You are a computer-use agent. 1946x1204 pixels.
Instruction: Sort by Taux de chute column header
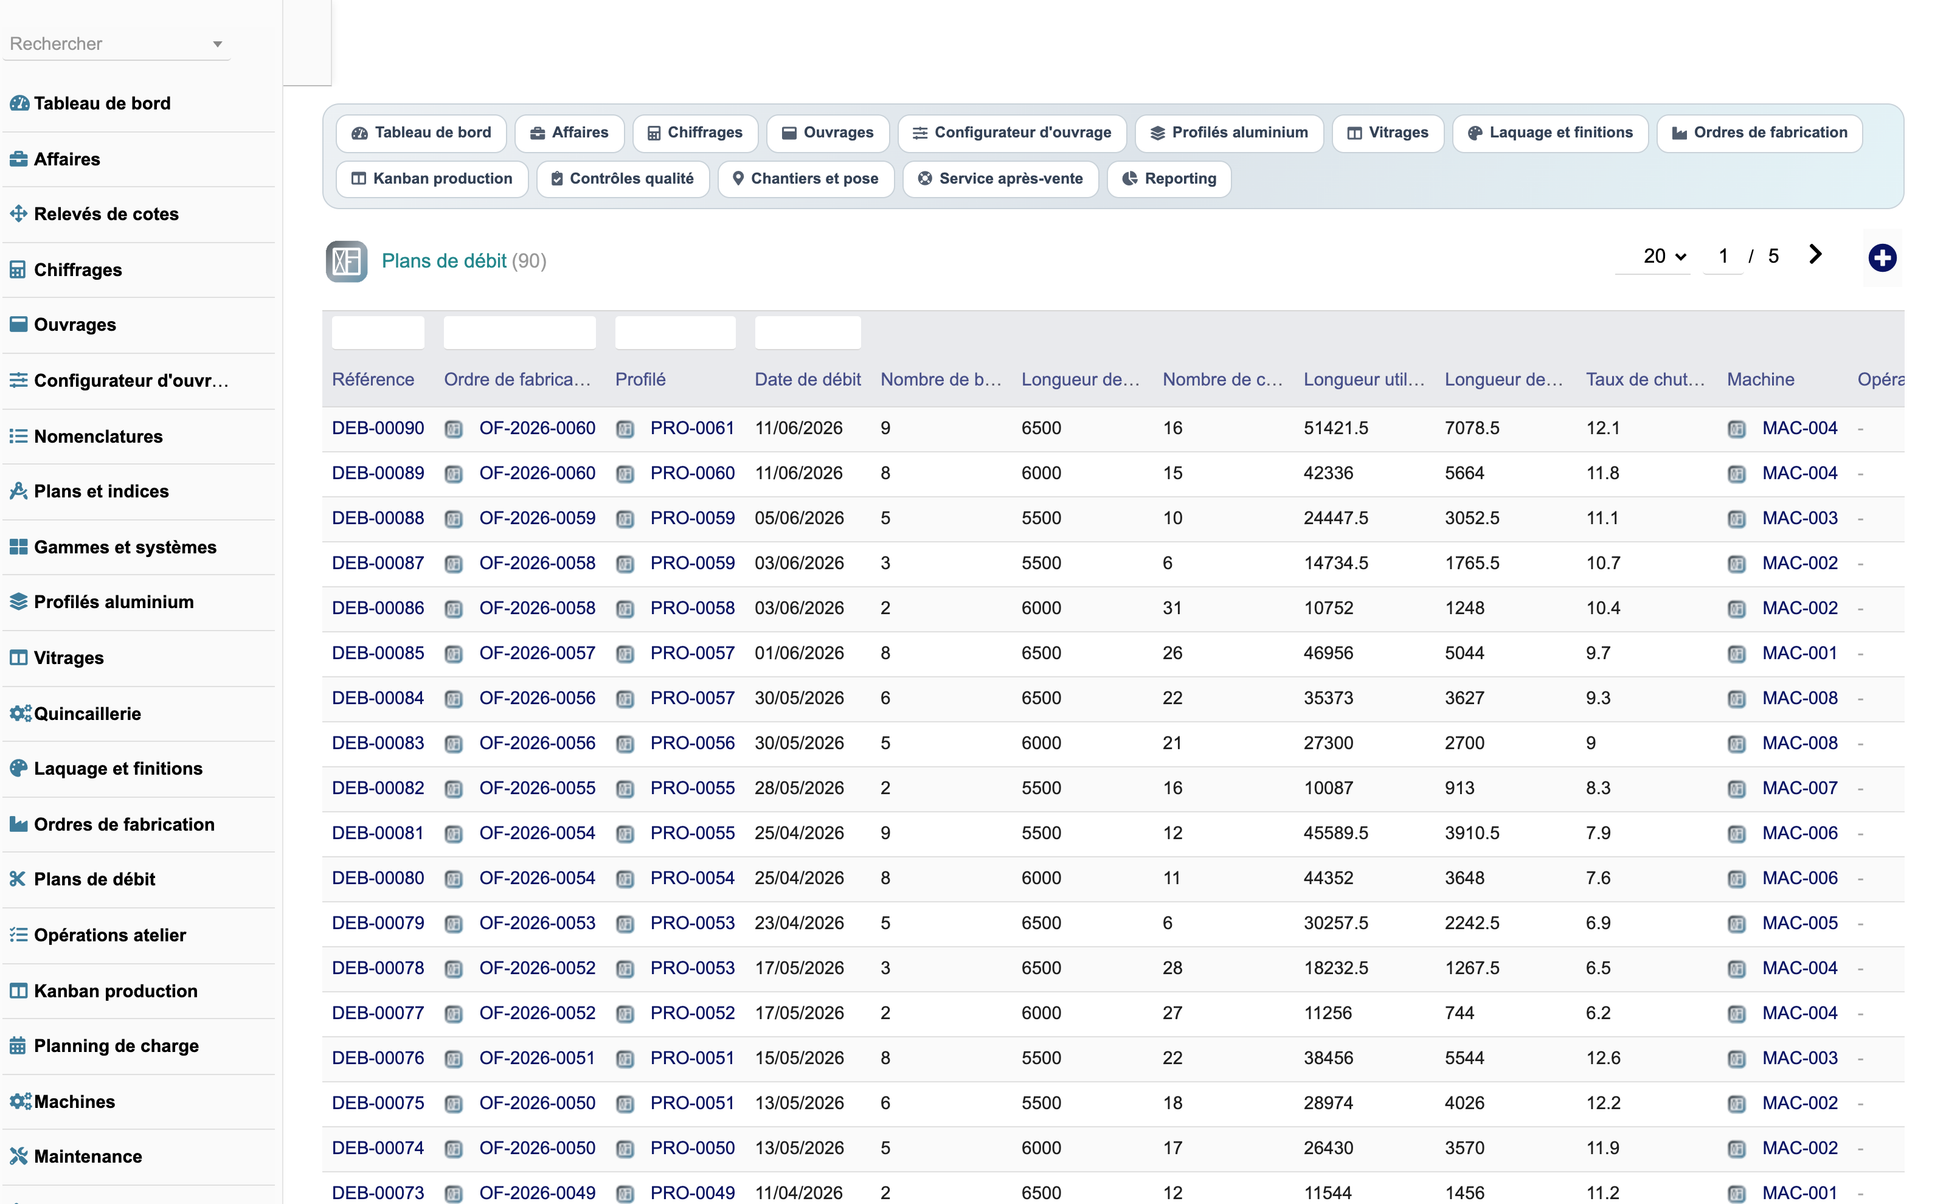click(x=1645, y=380)
